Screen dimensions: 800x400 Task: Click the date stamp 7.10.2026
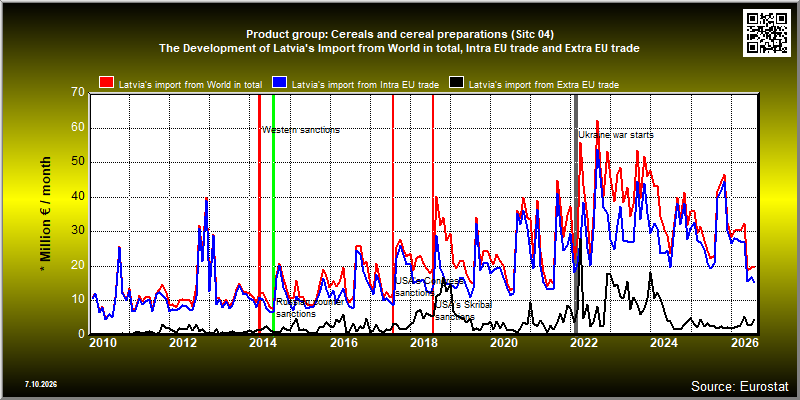point(41,384)
